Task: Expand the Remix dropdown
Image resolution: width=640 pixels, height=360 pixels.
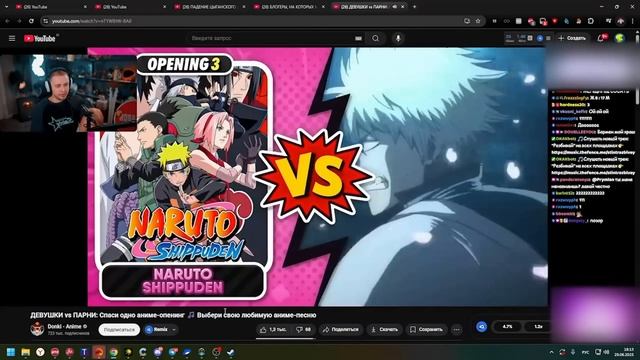Action: pos(174,329)
